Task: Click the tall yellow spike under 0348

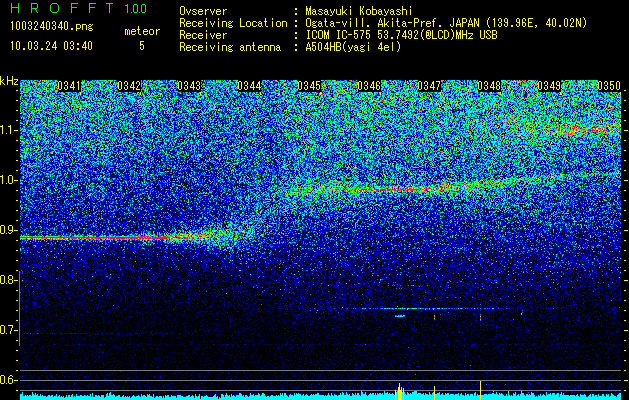Action: [x=480, y=390]
